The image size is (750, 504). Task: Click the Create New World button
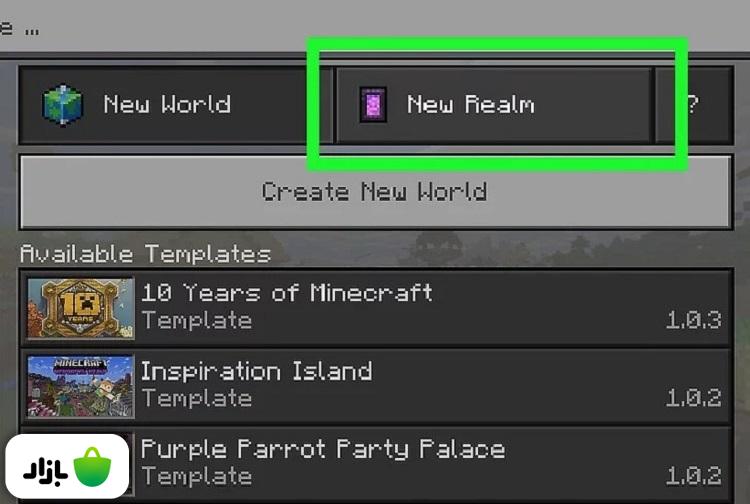click(x=375, y=192)
